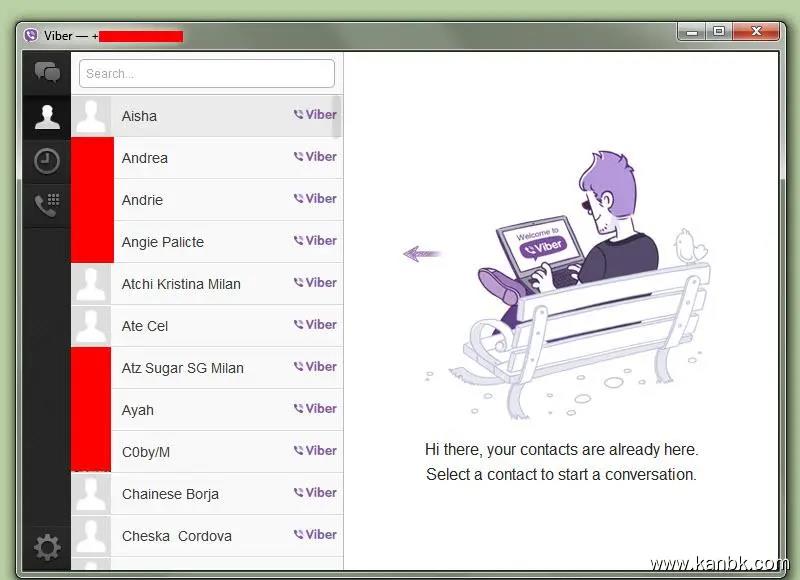This screenshot has height=580, width=800.
Task: Click the contact list scrollbar thumb
Action: (x=337, y=116)
